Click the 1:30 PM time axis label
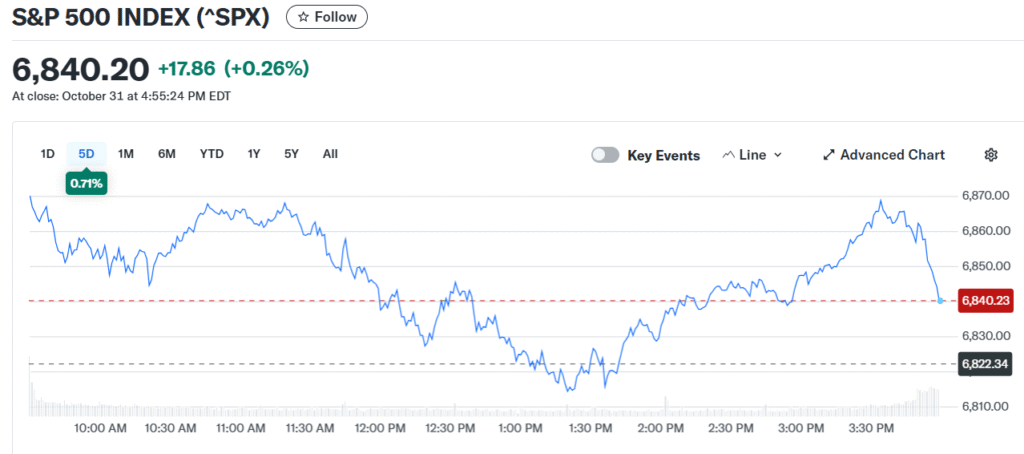The image size is (1024, 454). pos(589,429)
